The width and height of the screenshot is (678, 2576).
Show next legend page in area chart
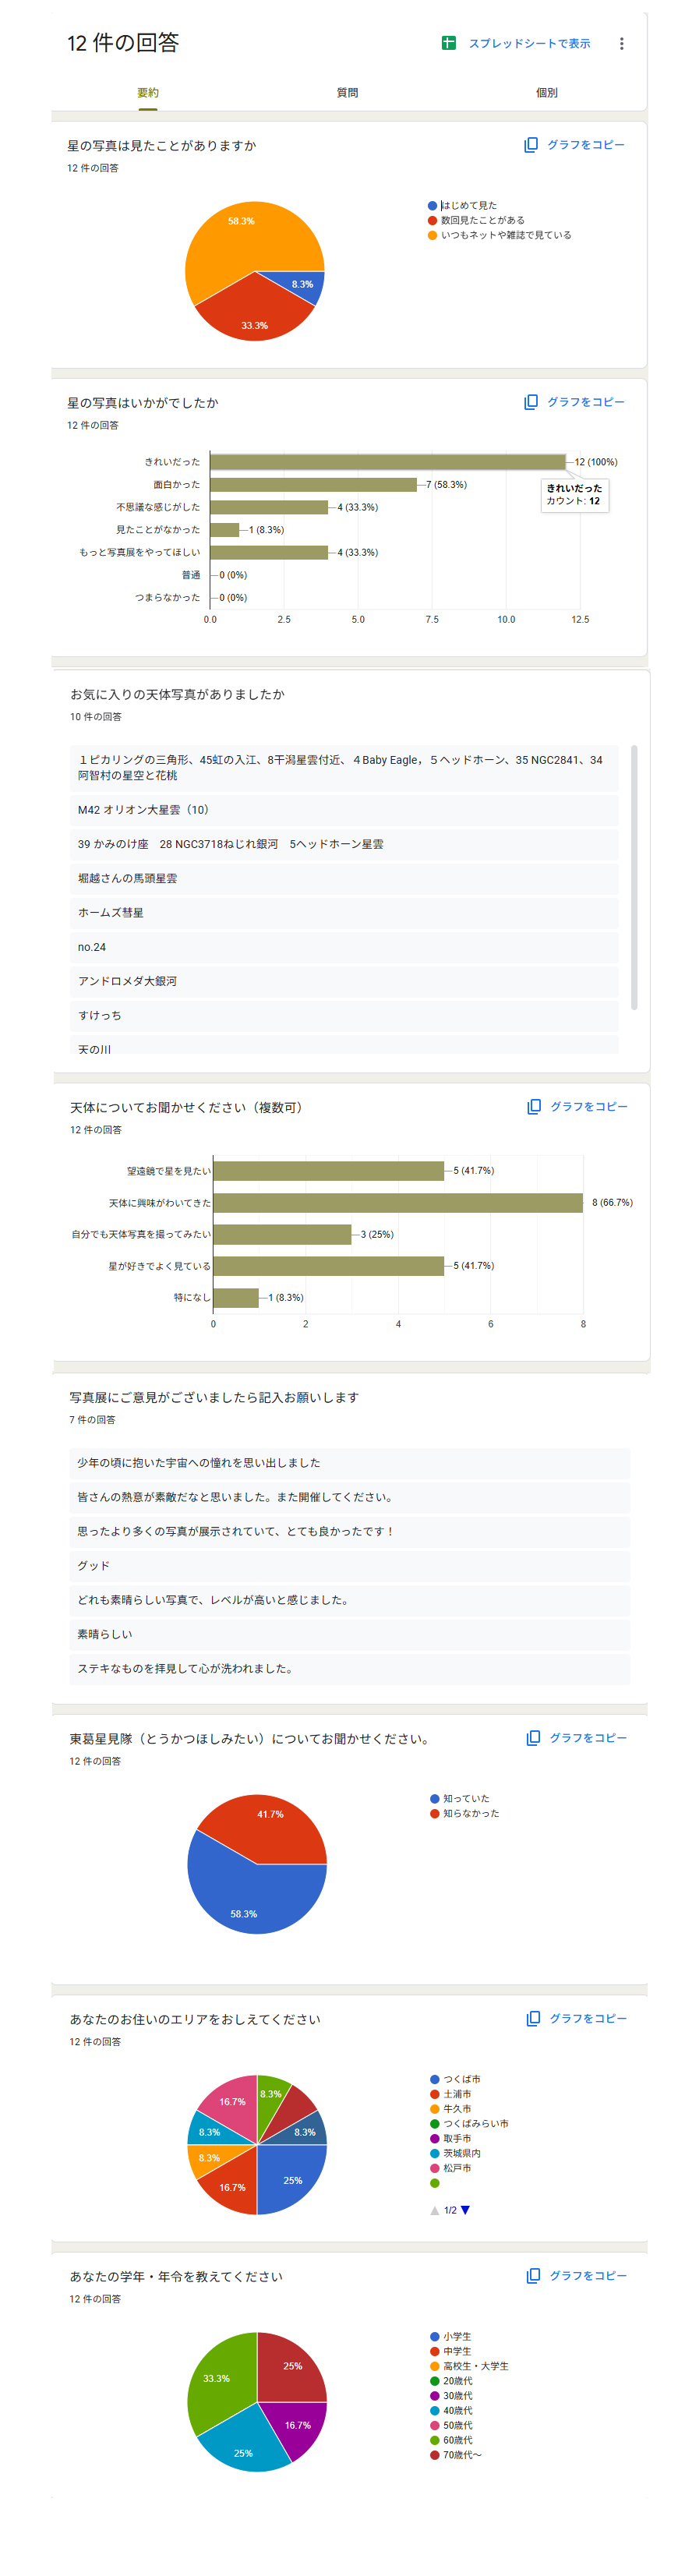(x=465, y=2210)
